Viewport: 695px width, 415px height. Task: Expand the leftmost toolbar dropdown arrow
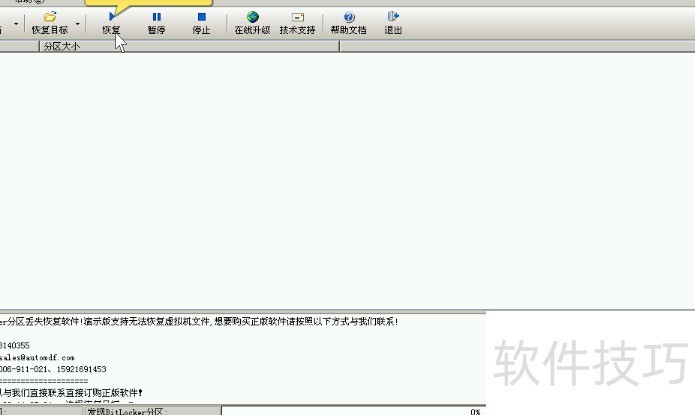pyautogui.click(x=15, y=22)
